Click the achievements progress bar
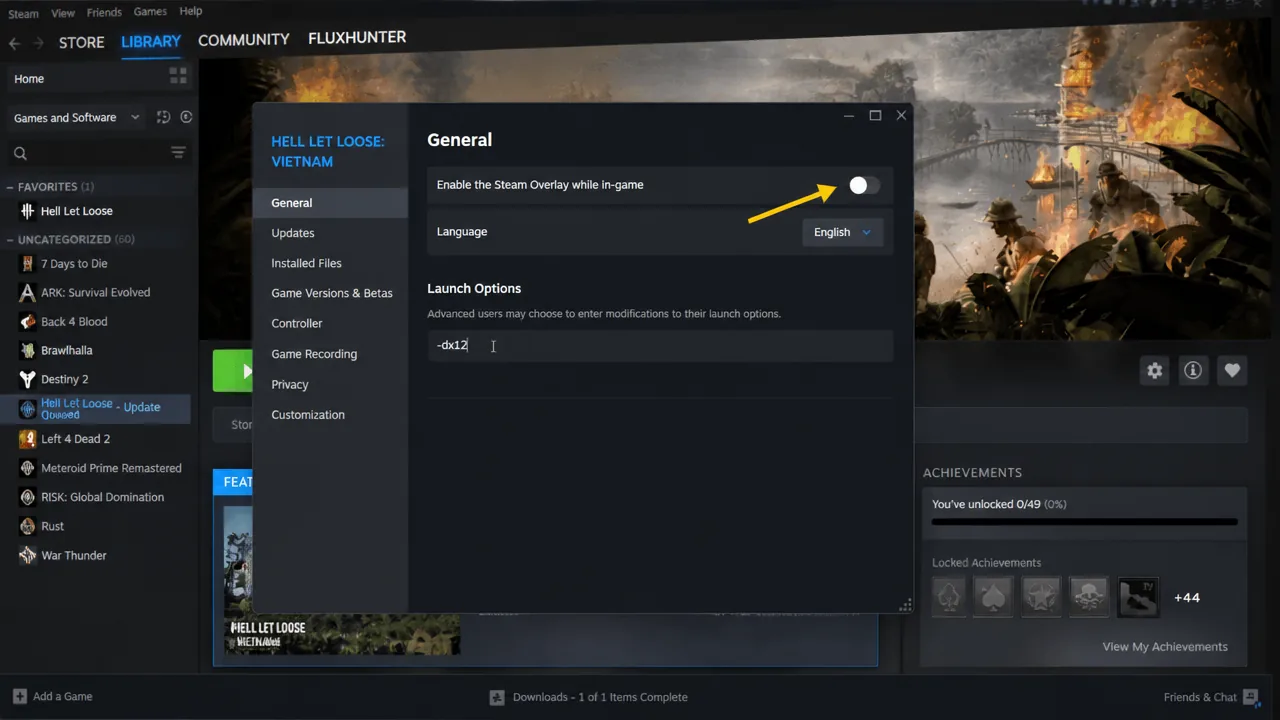The width and height of the screenshot is (1280, 720). tap(1085, 522)
